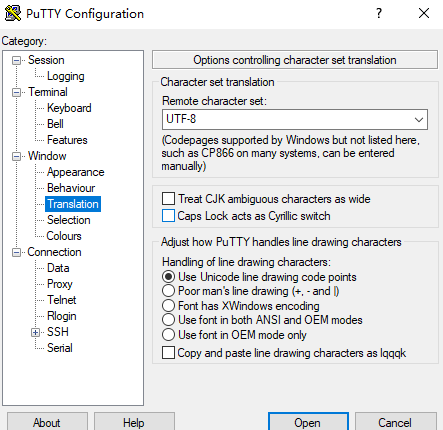Screen dimensions: 443x430
Task: Select Terminal category
Action: (x=48, y=92)
